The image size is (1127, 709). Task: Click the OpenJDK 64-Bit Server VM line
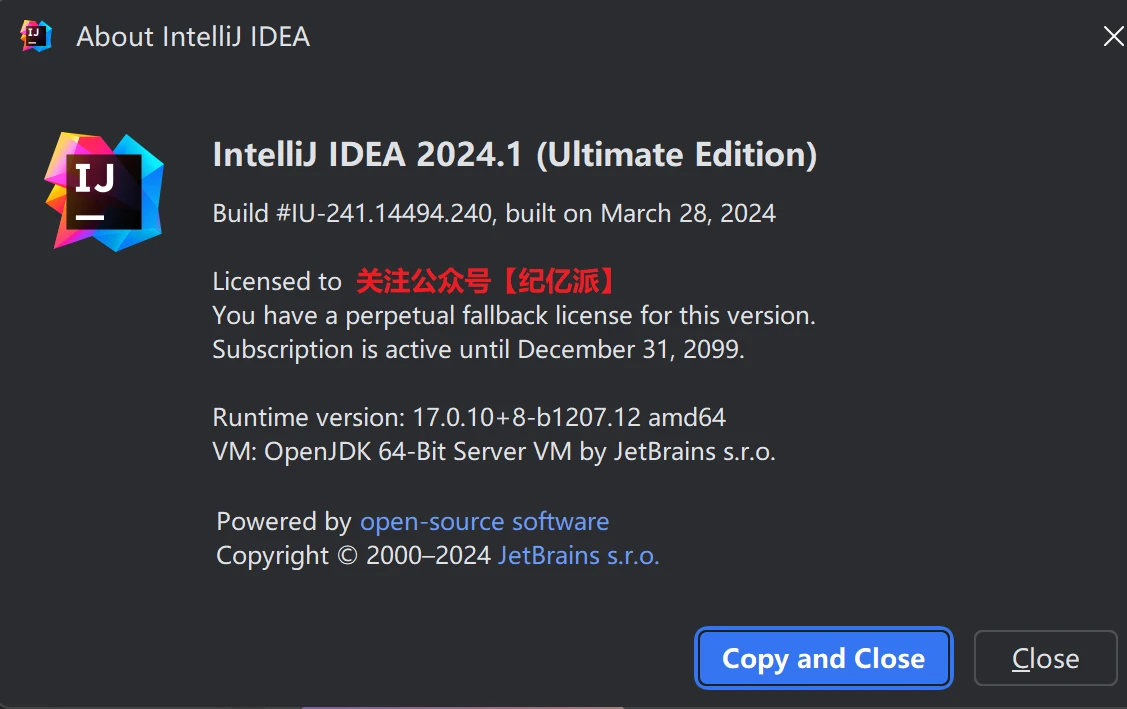(x=494, y=451)
